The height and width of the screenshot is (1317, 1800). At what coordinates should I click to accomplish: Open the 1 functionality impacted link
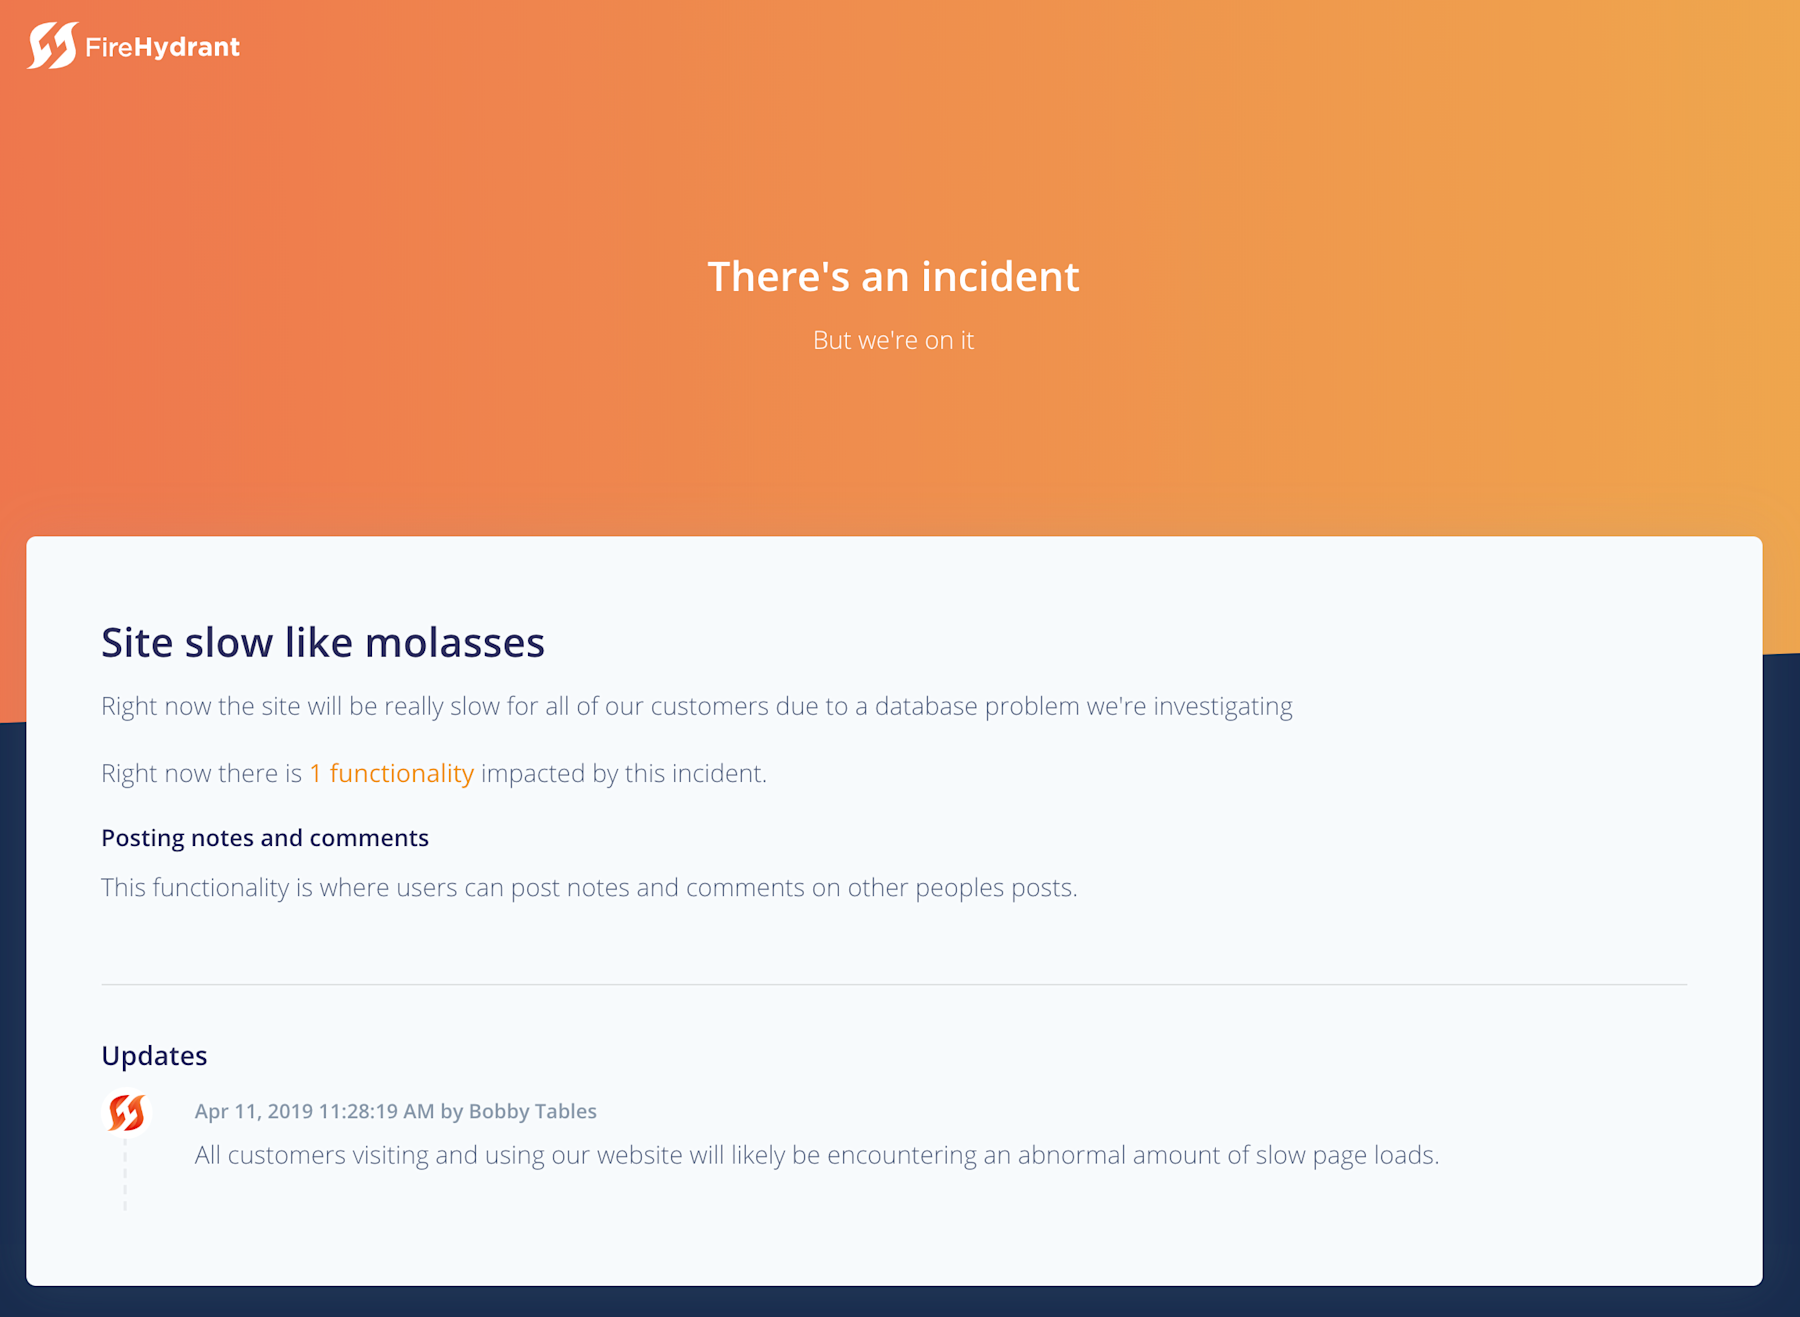tap(392, 773)
